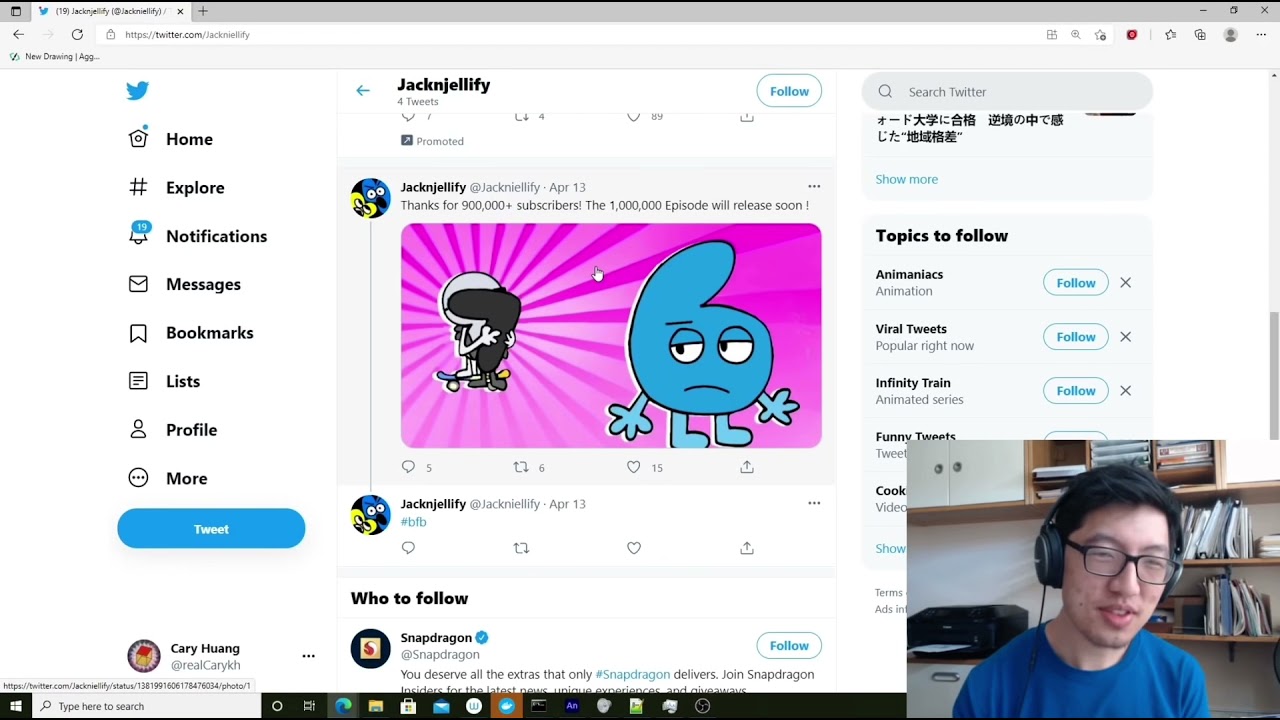Share the promoted tweet
Viewport: 1280px width, 720px height.
click(x=746, y=116)
